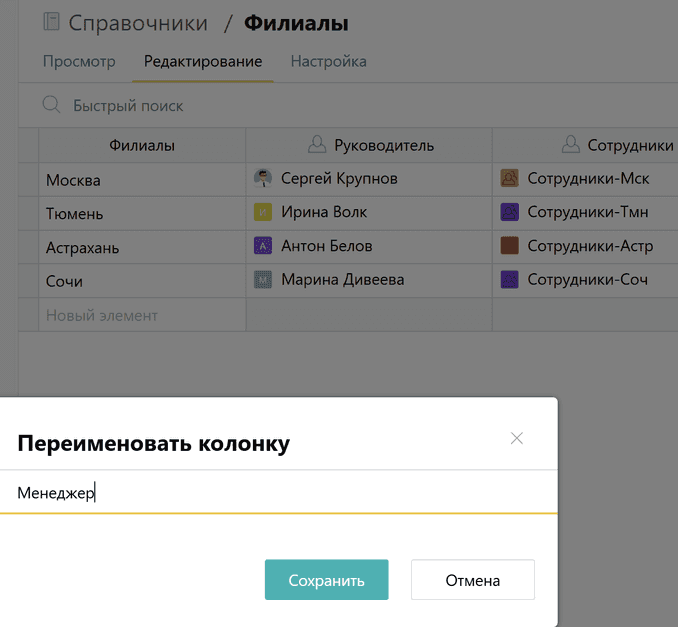The height and width of the screenshot is (627, 678).
Task: Click Марина Дивеева's avatar icon
Action: (263, 280)
